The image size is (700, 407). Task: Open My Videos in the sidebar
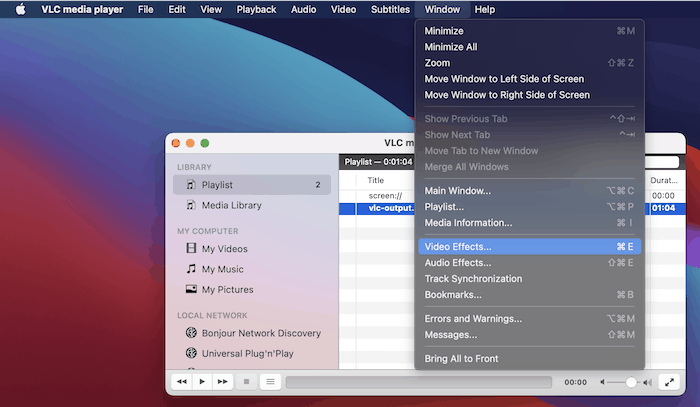224,249
